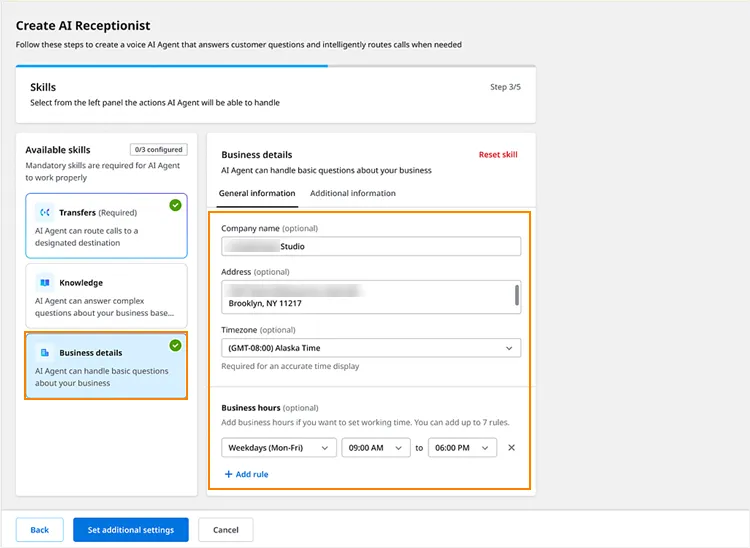The image size is (750, 548).
Task: Click the Address text area
Action: click(x=371, y=297)
